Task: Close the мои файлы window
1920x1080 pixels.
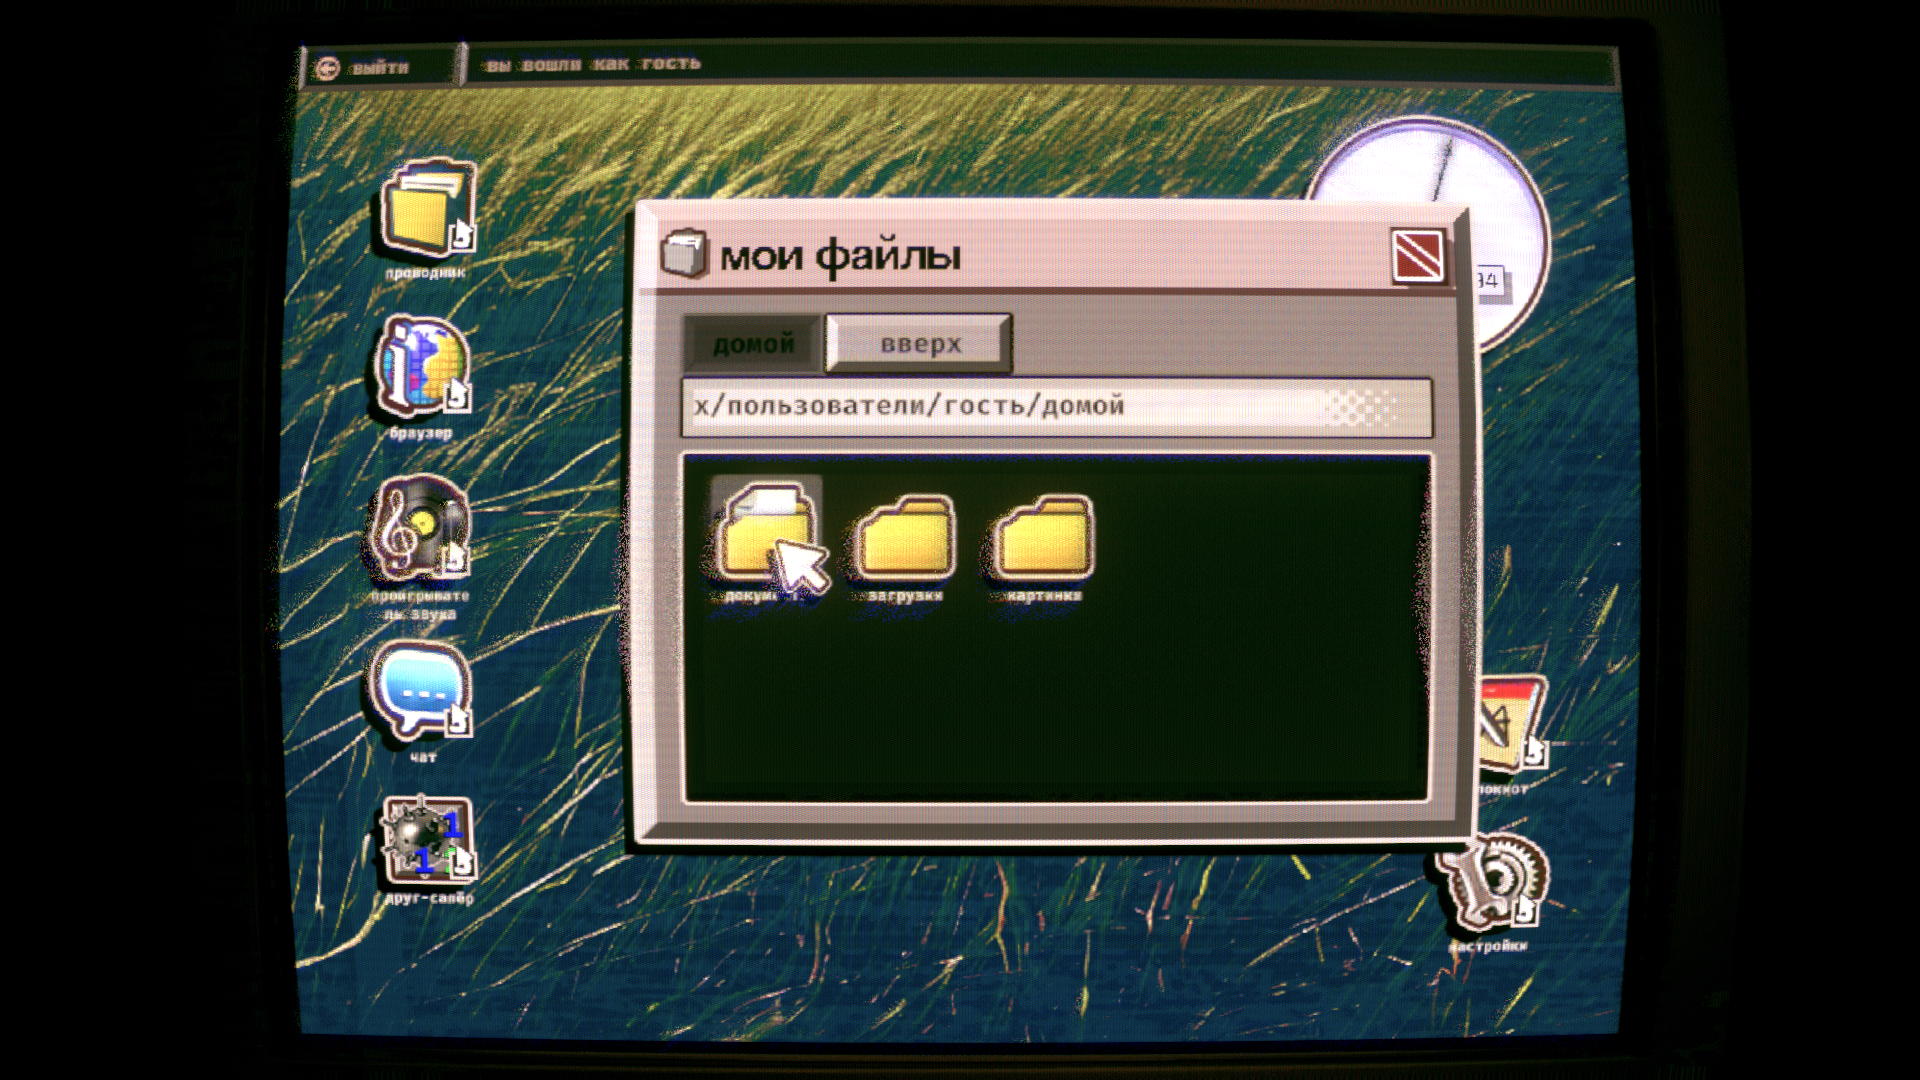Action: coord(1417,256)
